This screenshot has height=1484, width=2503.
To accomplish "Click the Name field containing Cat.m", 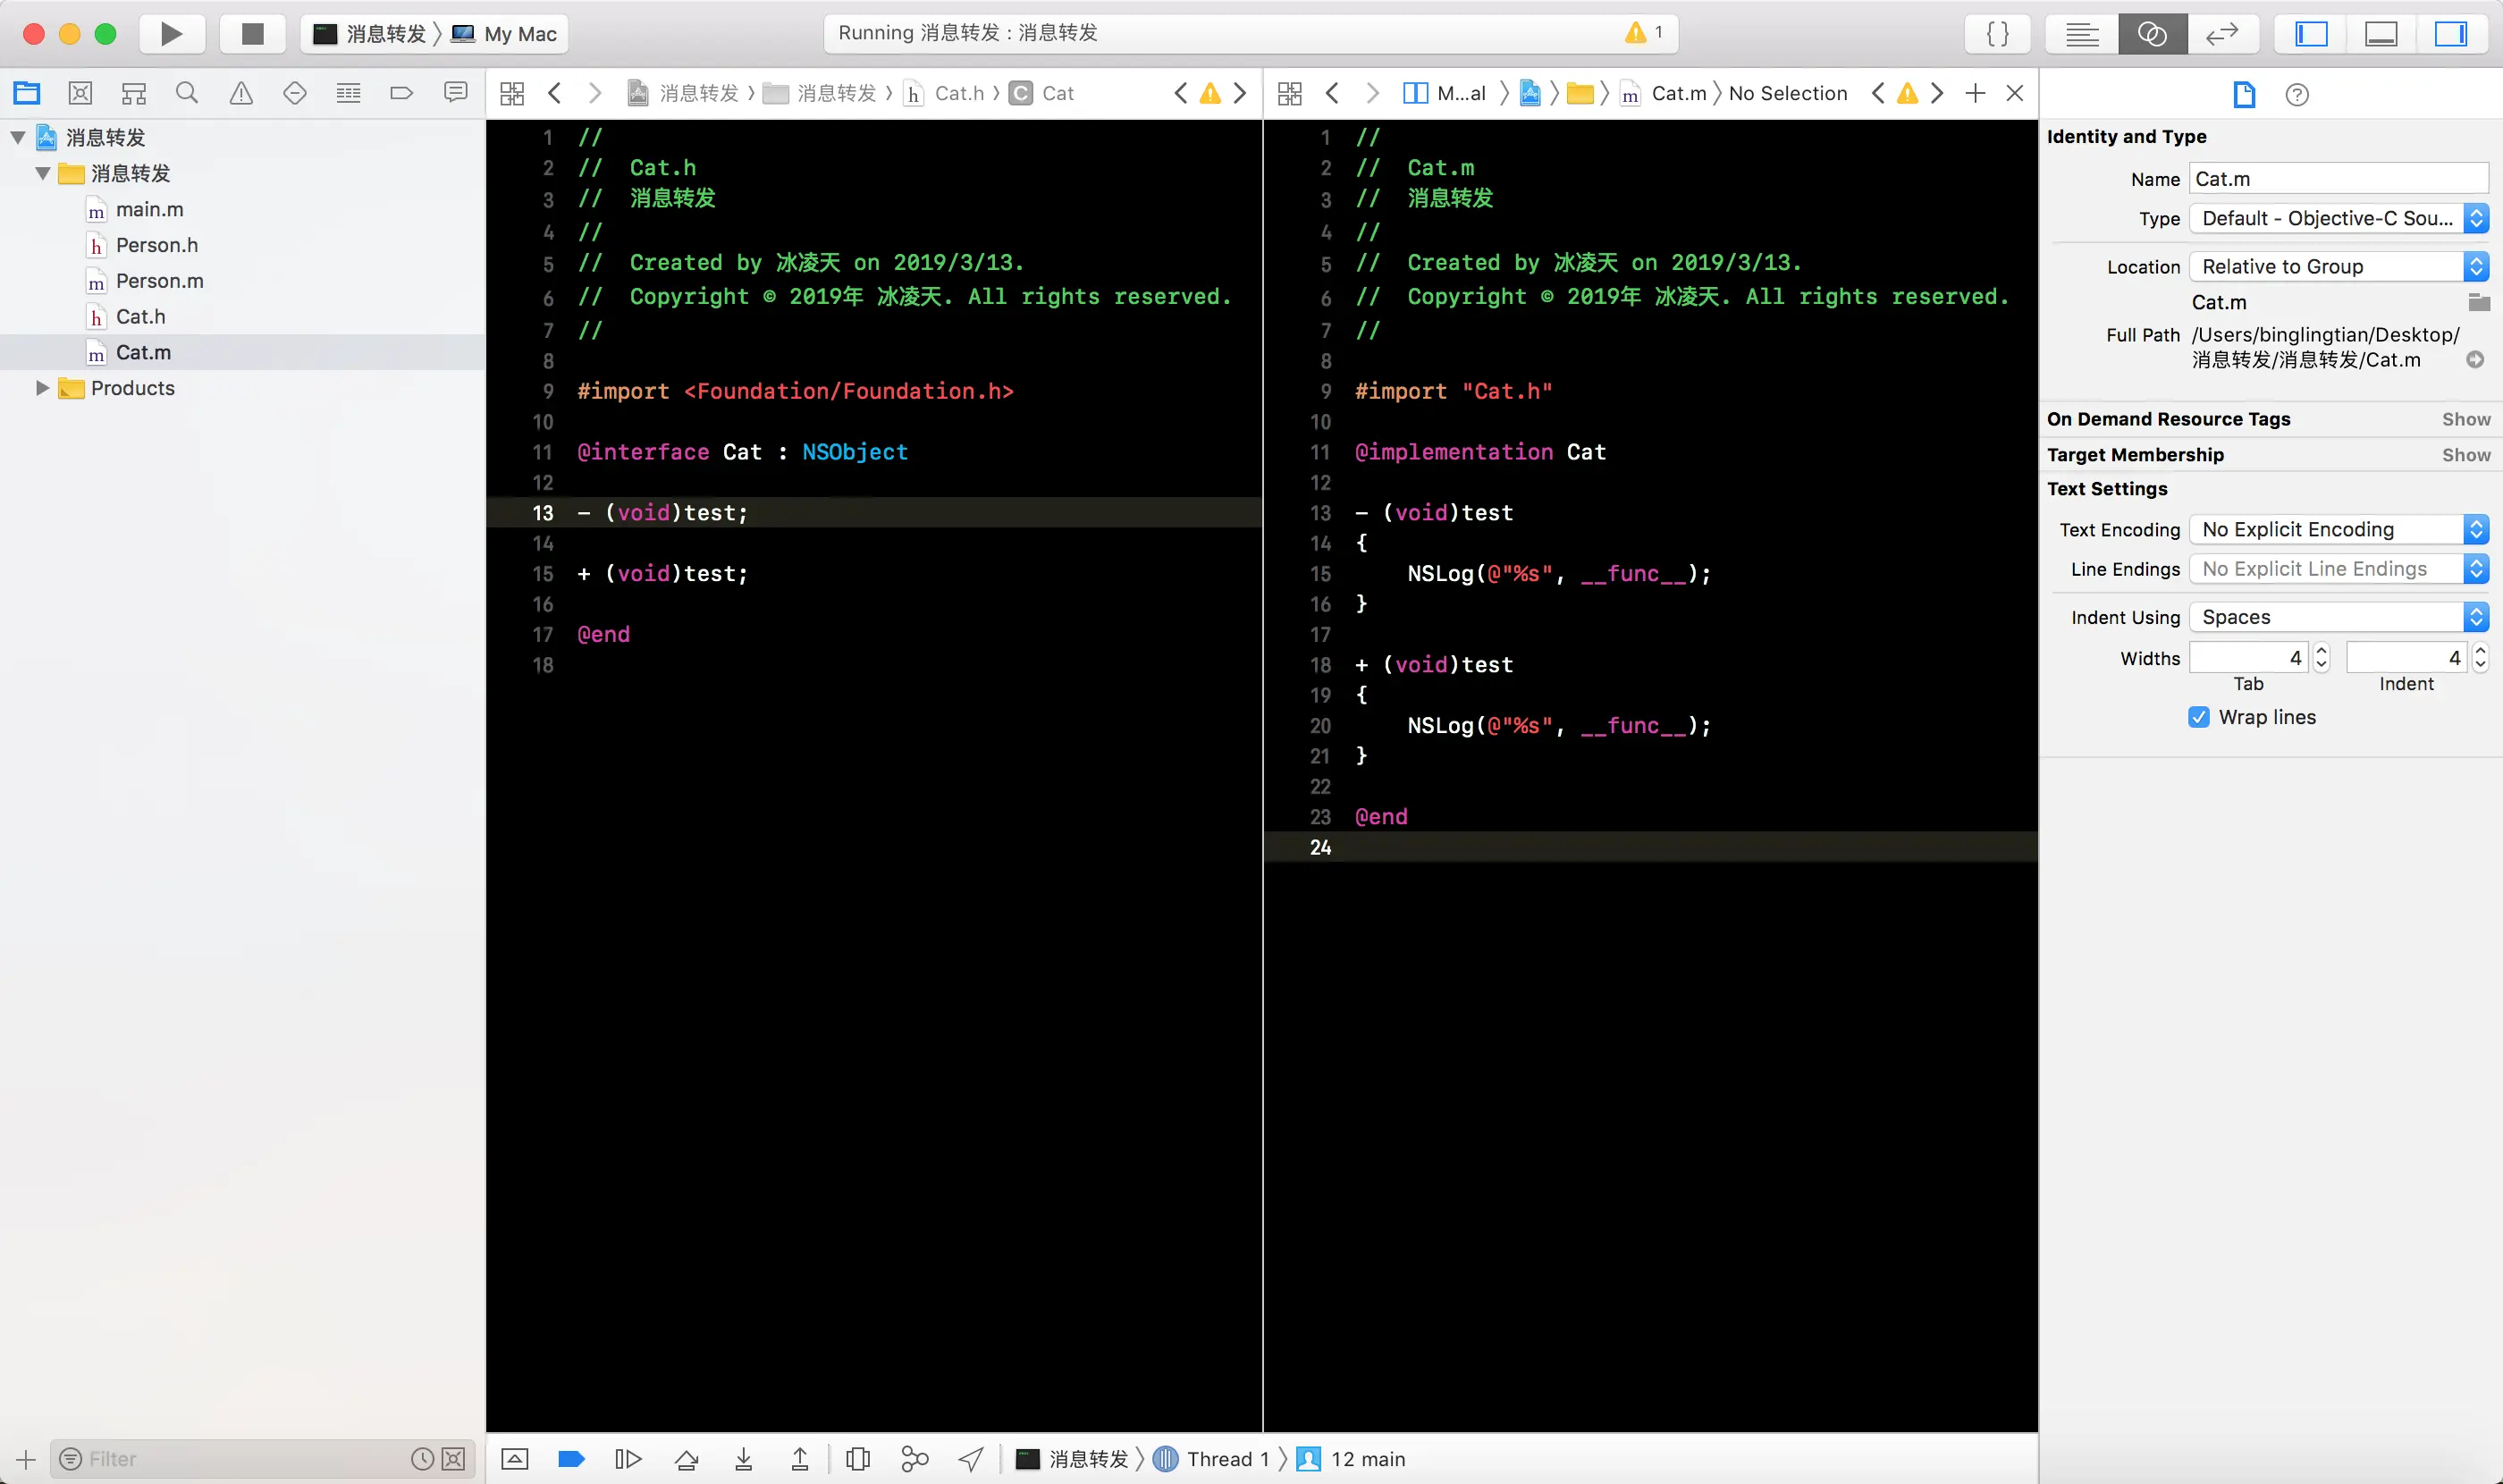I will point(2338,179).
